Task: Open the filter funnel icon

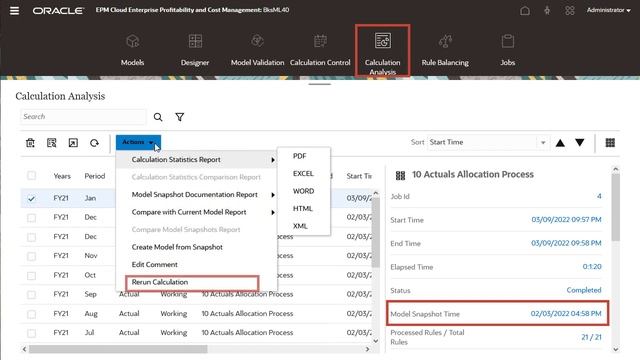Action: [180, 117]
